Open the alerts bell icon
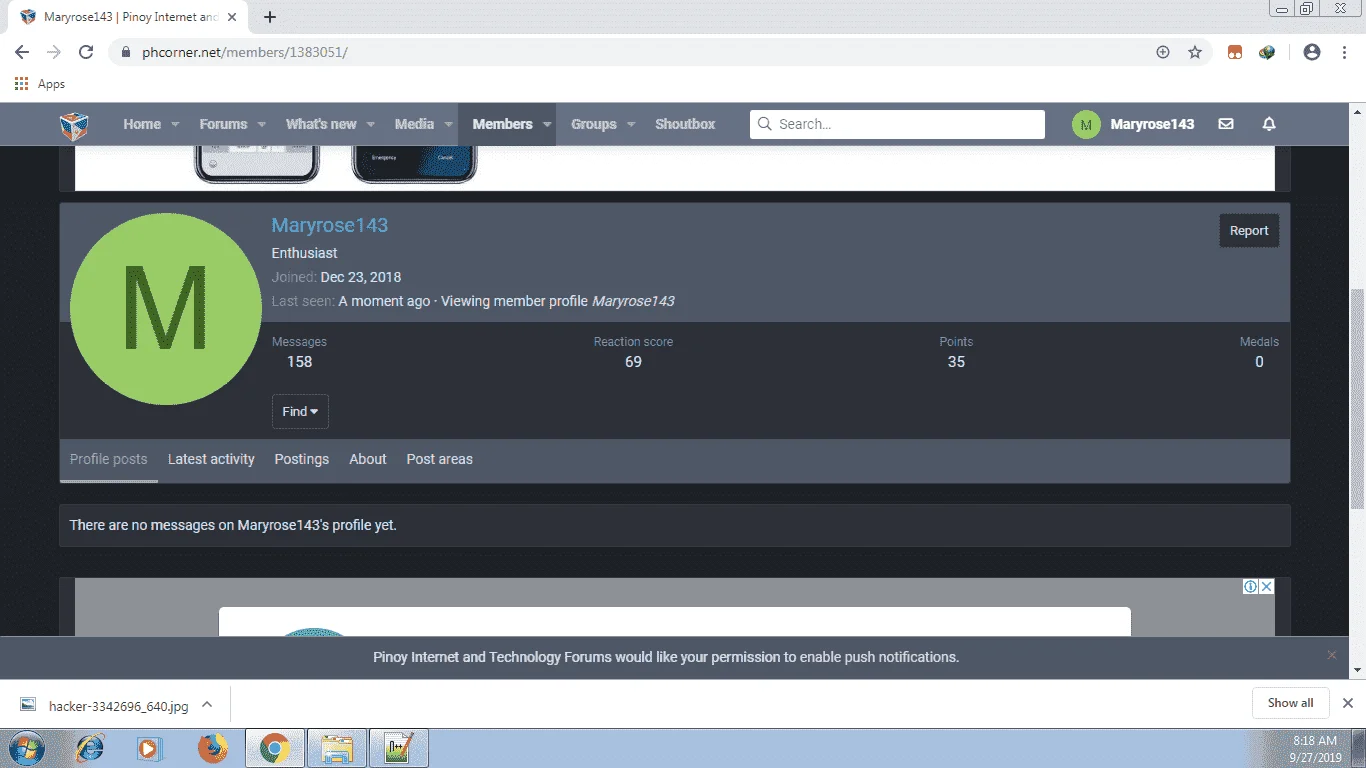Screen dimensions: 1366x768 pyautogui.click(x=1269, y=124)
